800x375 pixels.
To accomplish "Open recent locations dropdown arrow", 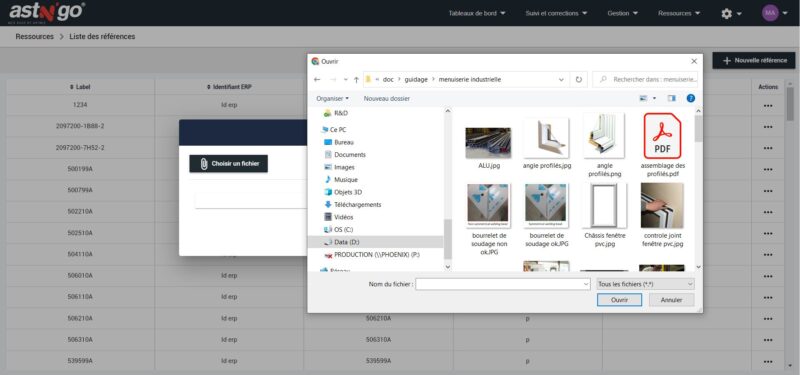I will (345, 80).
